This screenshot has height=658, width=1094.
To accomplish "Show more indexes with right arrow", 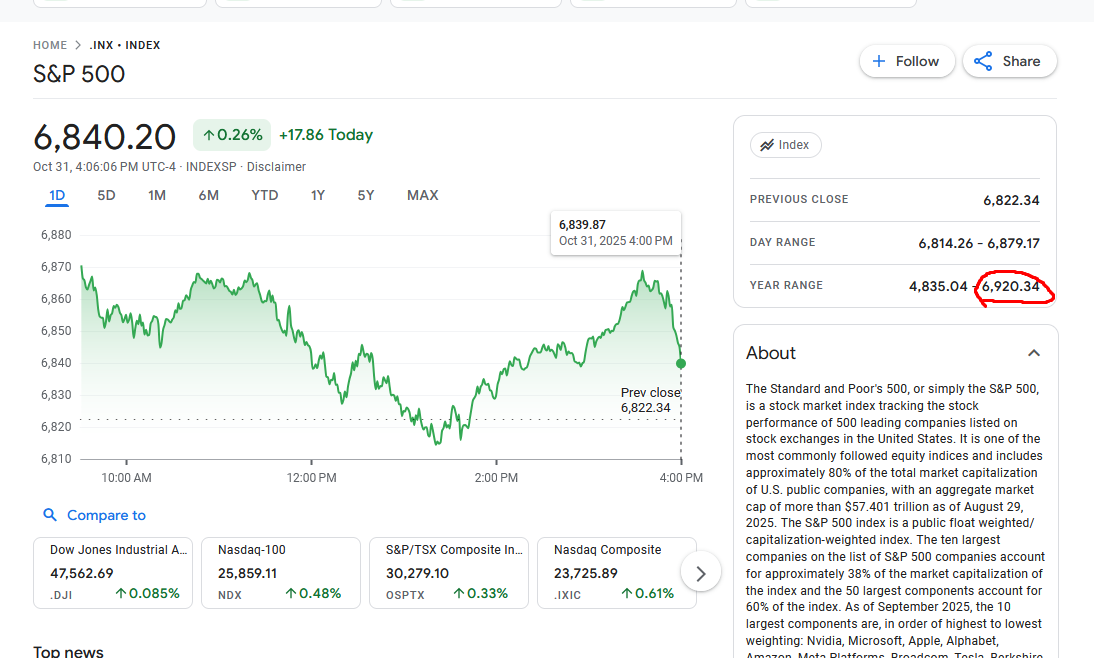I will 701,573.
